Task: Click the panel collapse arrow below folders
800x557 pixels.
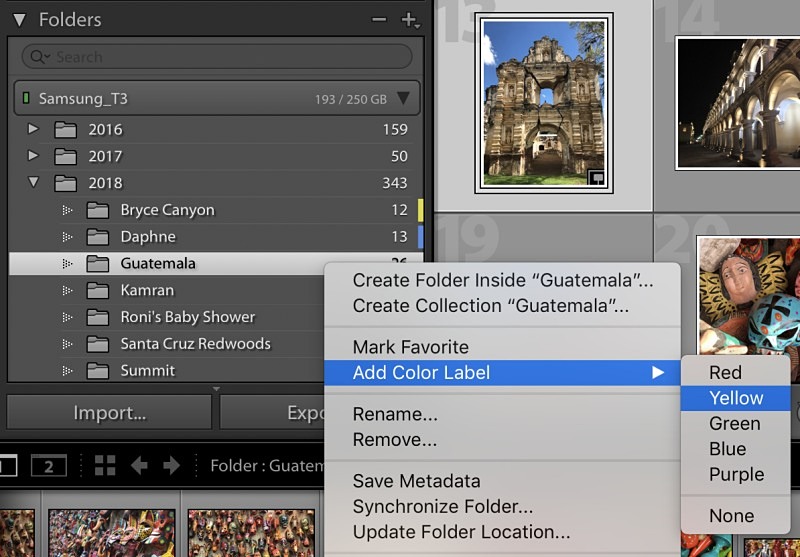Action: 216,389
